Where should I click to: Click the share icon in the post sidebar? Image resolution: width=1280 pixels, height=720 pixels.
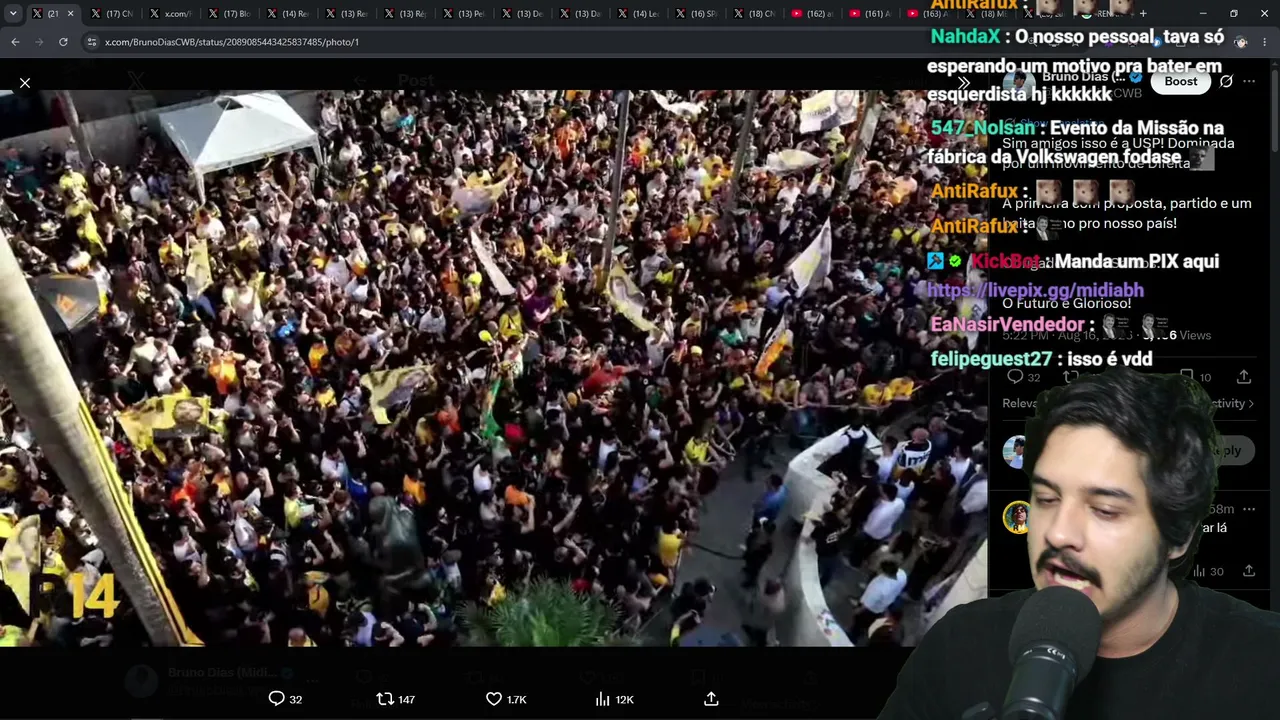(1244, 377)
